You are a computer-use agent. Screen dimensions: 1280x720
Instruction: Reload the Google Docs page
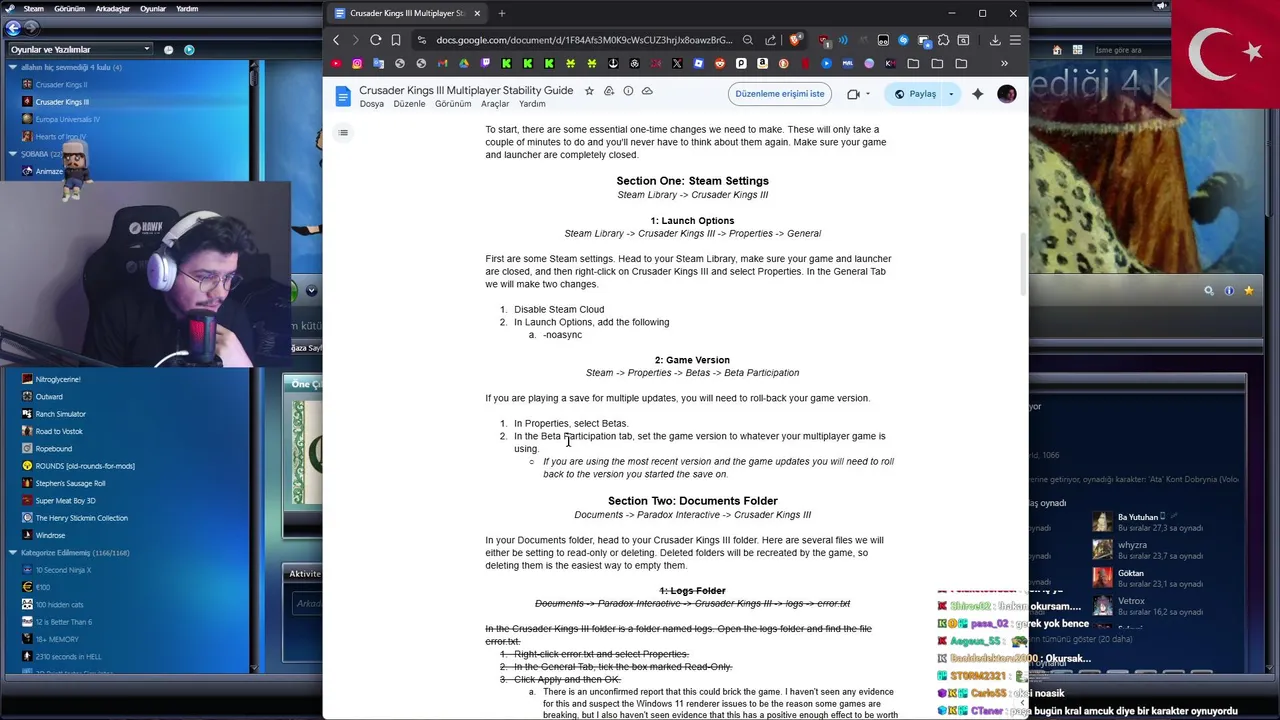click(375, 40)
